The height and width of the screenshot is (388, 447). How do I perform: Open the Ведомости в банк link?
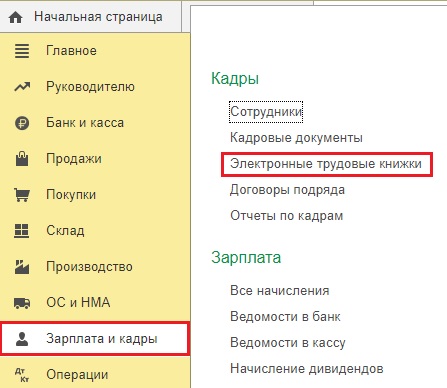pos(285,316)
